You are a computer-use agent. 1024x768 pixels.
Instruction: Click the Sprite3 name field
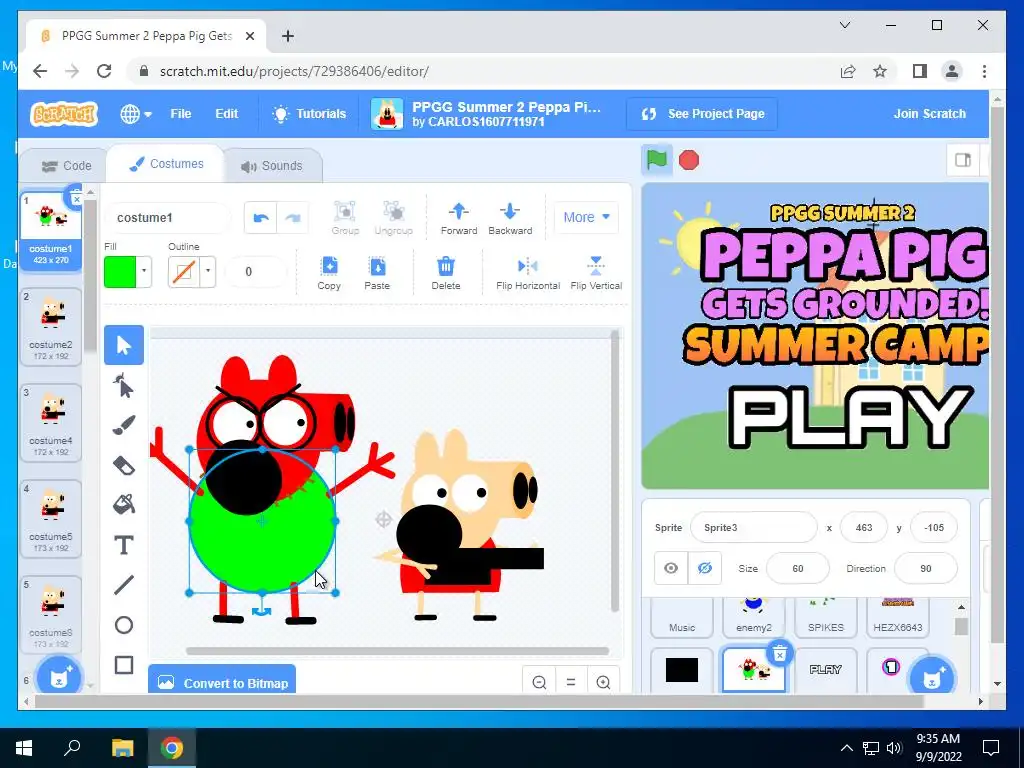pyautogui.click(x=754, y=528)
